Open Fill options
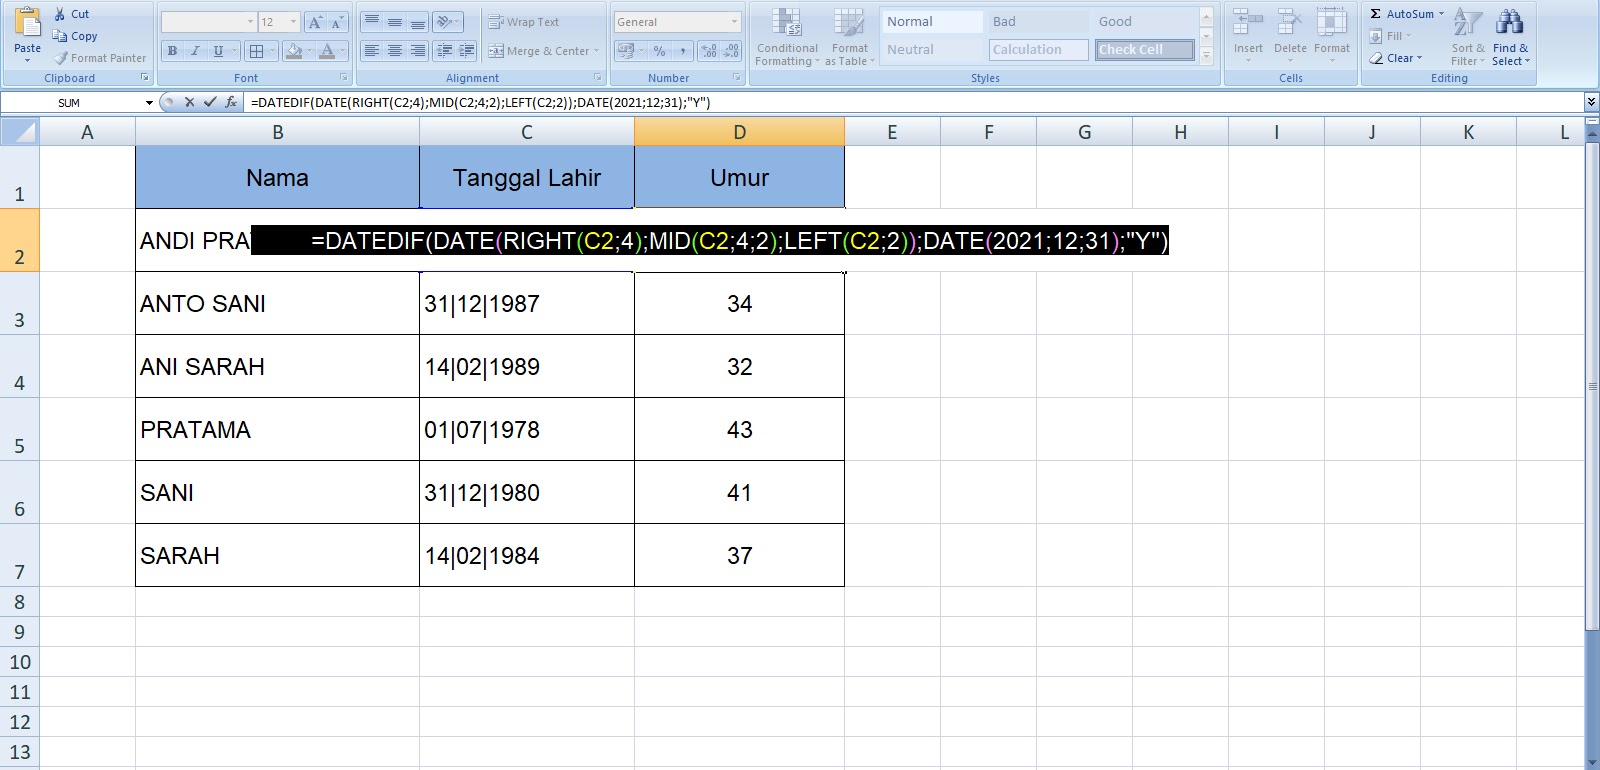The height and width of the screenshot is (770, 1600). [x=1390, y=36]
